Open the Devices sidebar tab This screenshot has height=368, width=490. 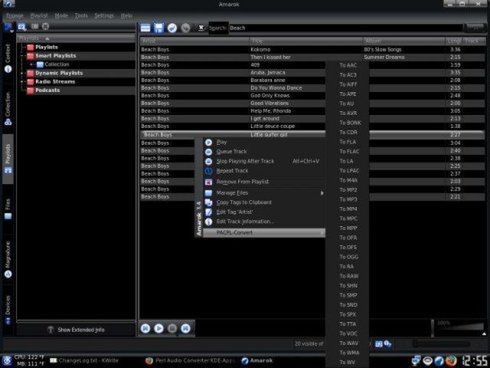(8, 310)
